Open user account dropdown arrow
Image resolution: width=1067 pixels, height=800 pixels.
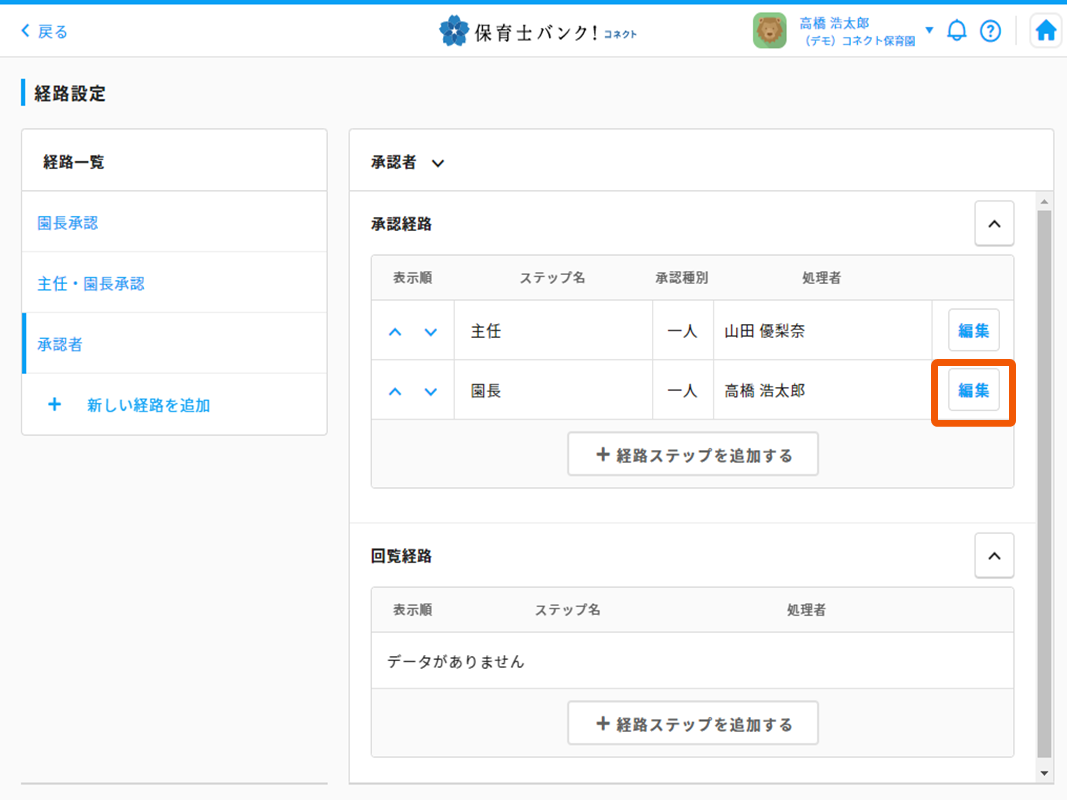929,30
